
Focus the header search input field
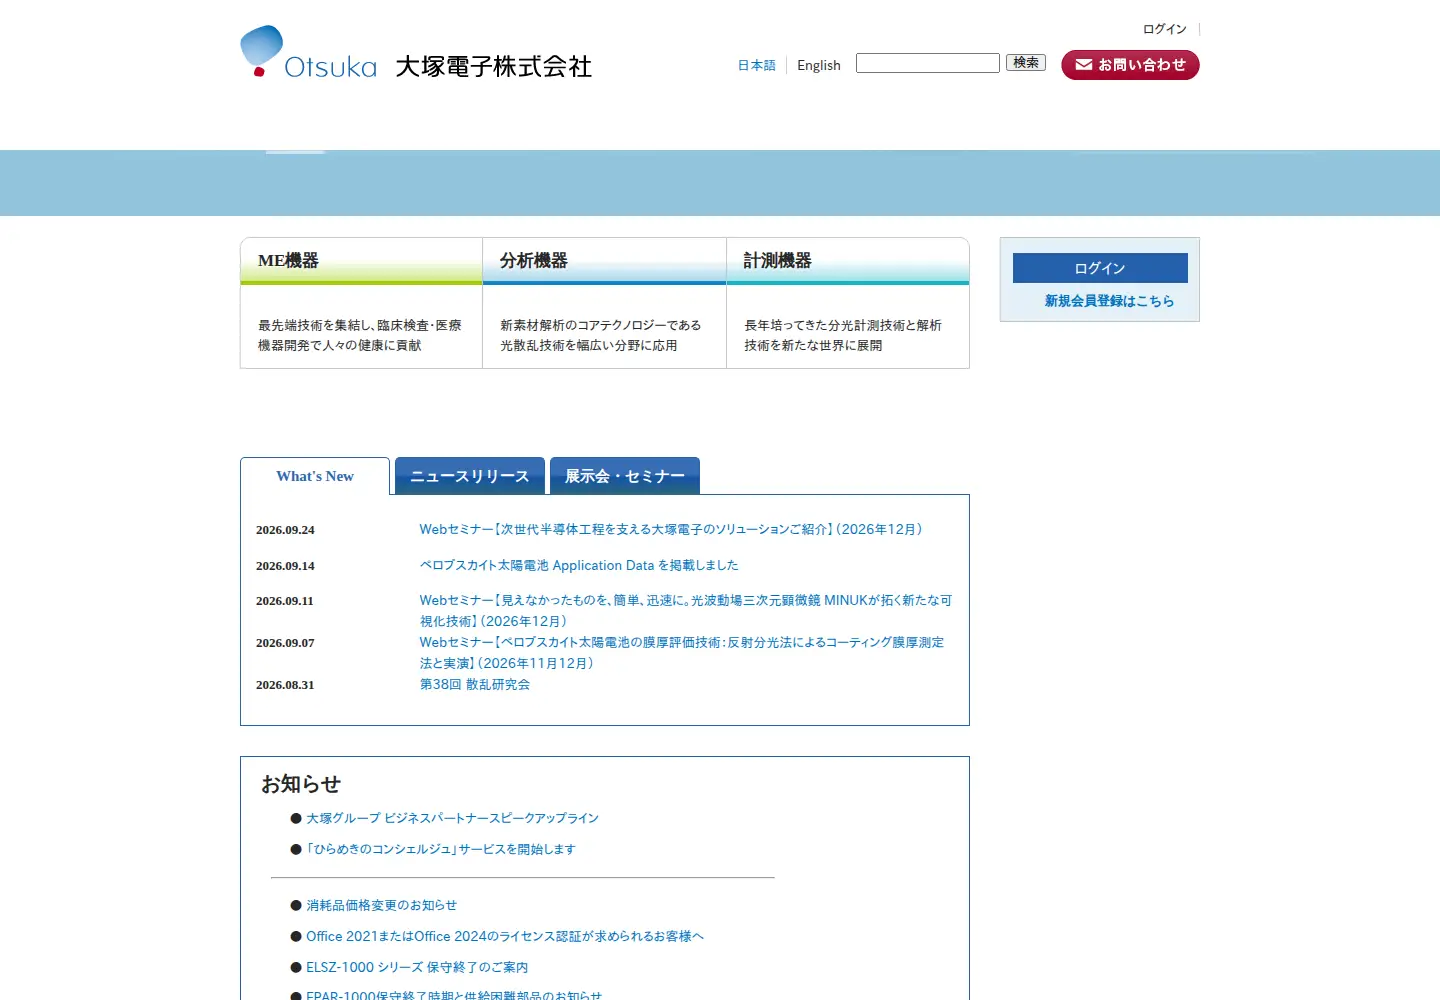928,63
